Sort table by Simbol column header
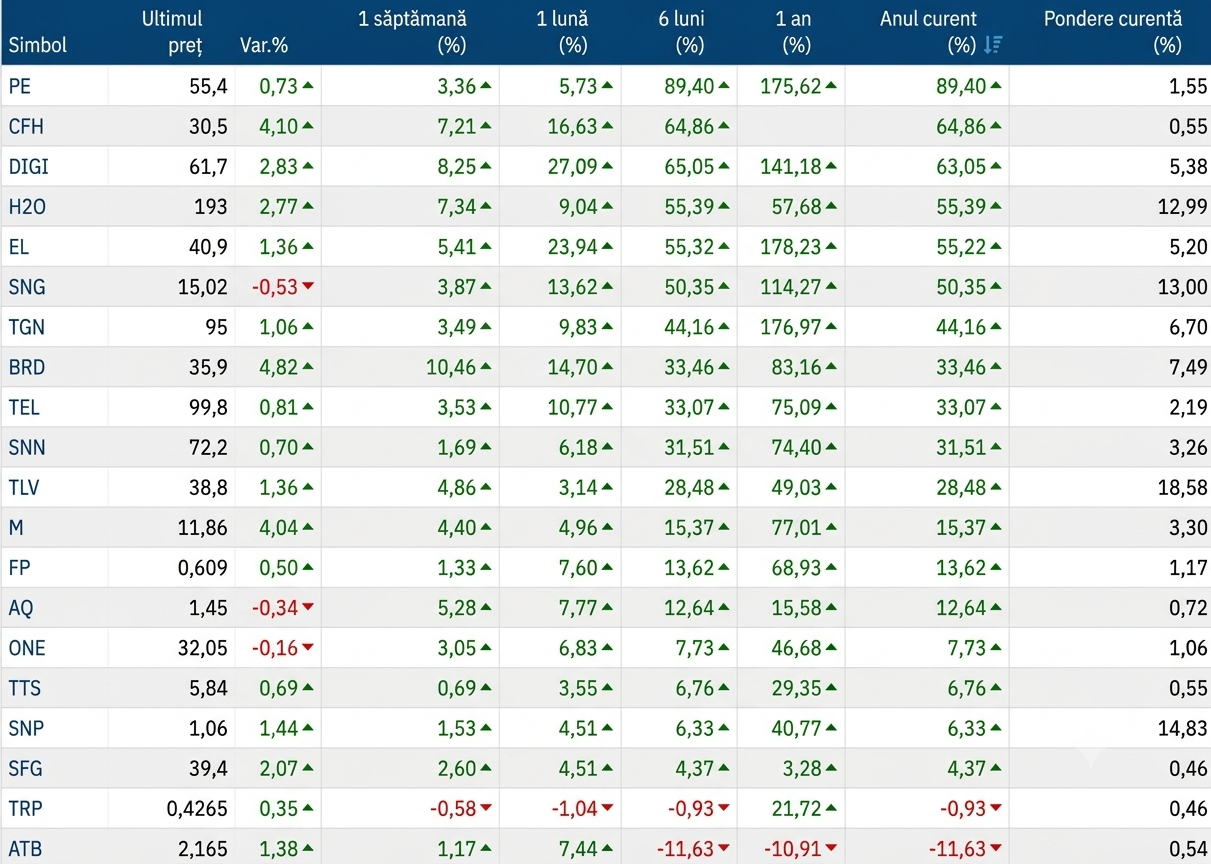The width and height of the screenshot is (1211, 864). (38, 45)
